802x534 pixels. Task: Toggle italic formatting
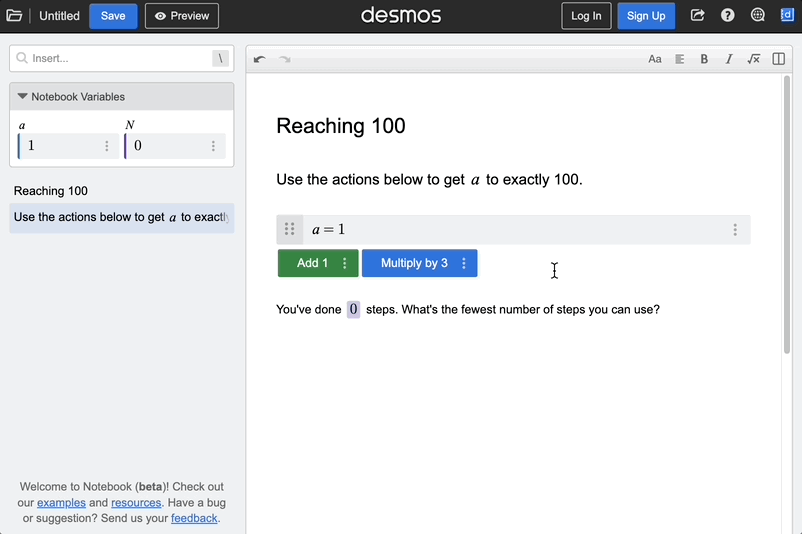click(729, 59)
